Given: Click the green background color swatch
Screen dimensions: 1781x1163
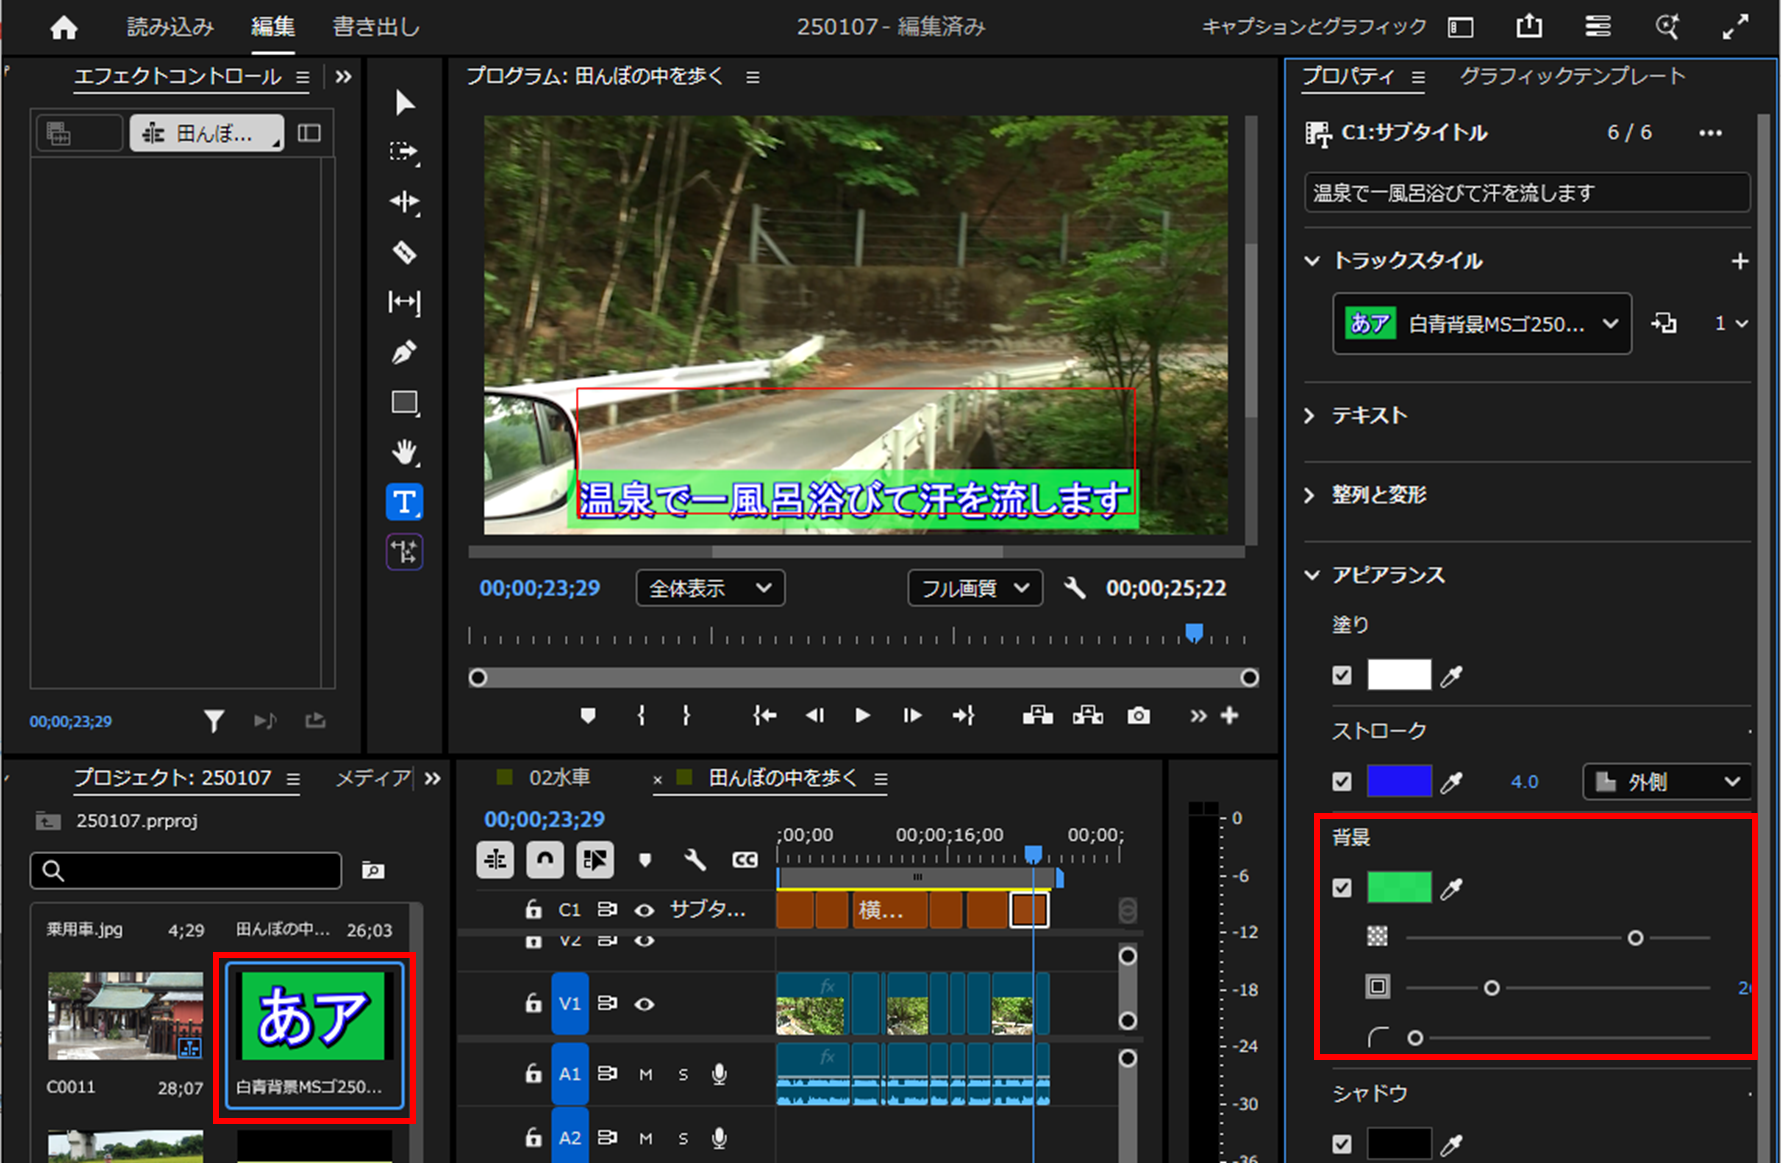Looking at the screenshot, I should (1399, 887).
